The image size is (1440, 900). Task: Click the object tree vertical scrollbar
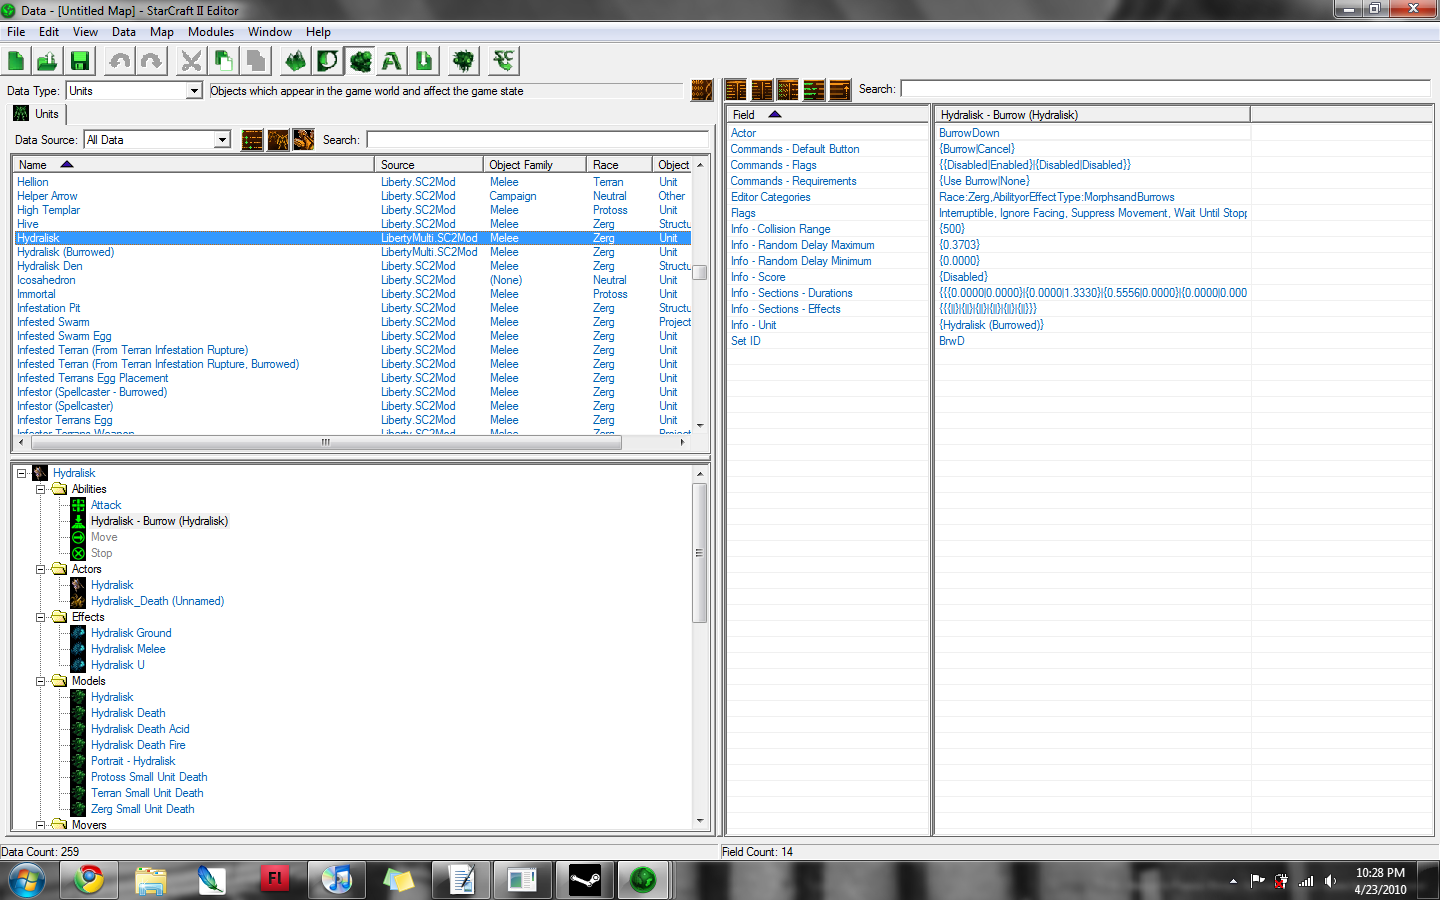[700, 552]
